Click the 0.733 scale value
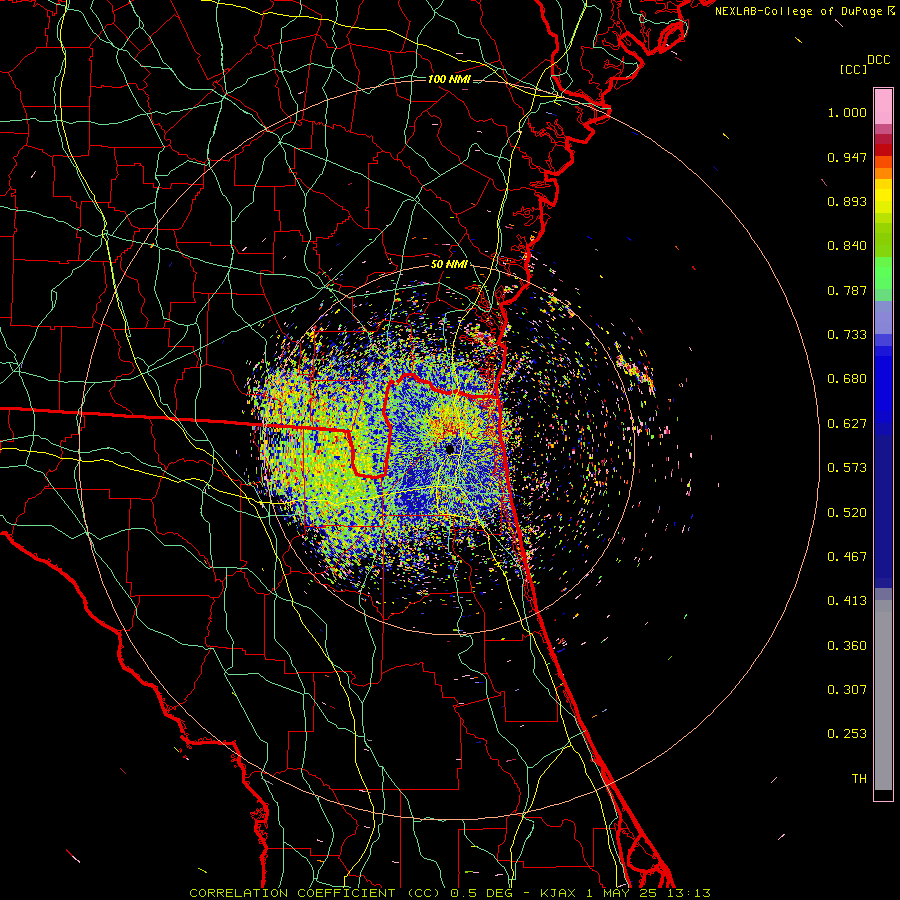This screenshot has height=900, width=900. point(847,335)
